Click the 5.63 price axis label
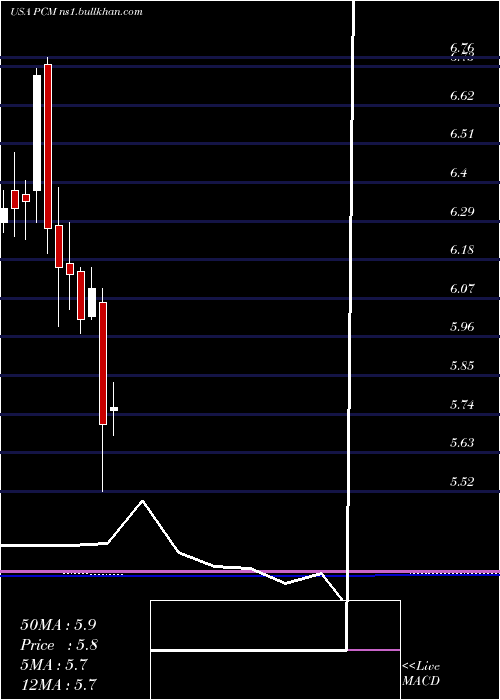 [462, 443]
